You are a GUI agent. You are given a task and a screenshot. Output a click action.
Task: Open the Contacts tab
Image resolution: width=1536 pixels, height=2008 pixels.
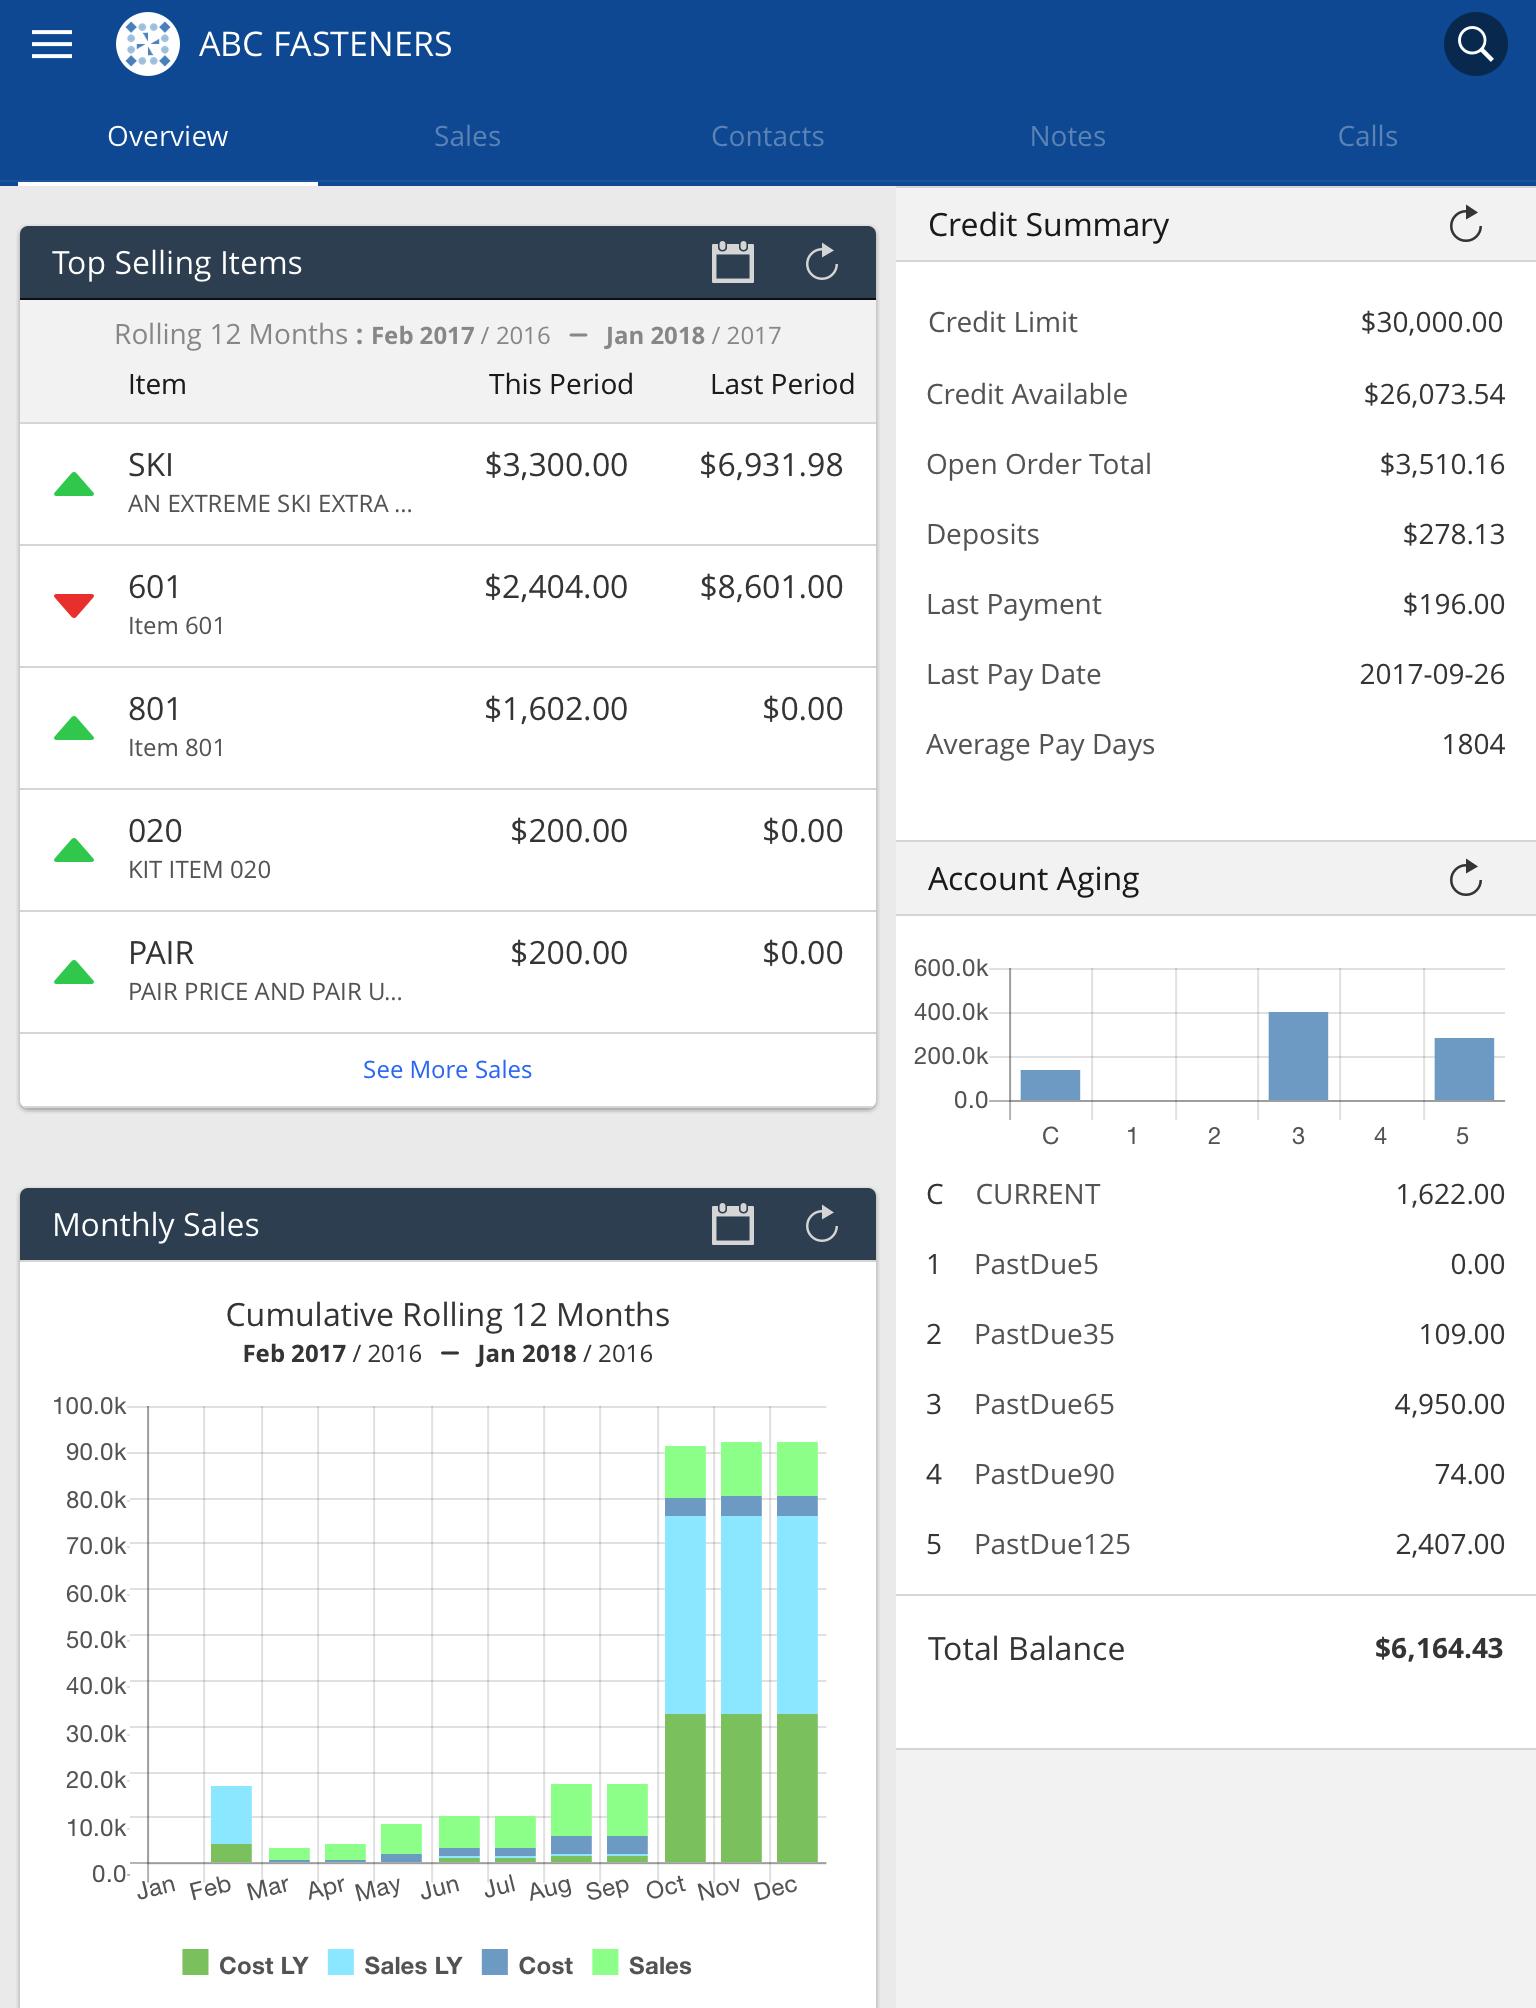pos(767,136)
